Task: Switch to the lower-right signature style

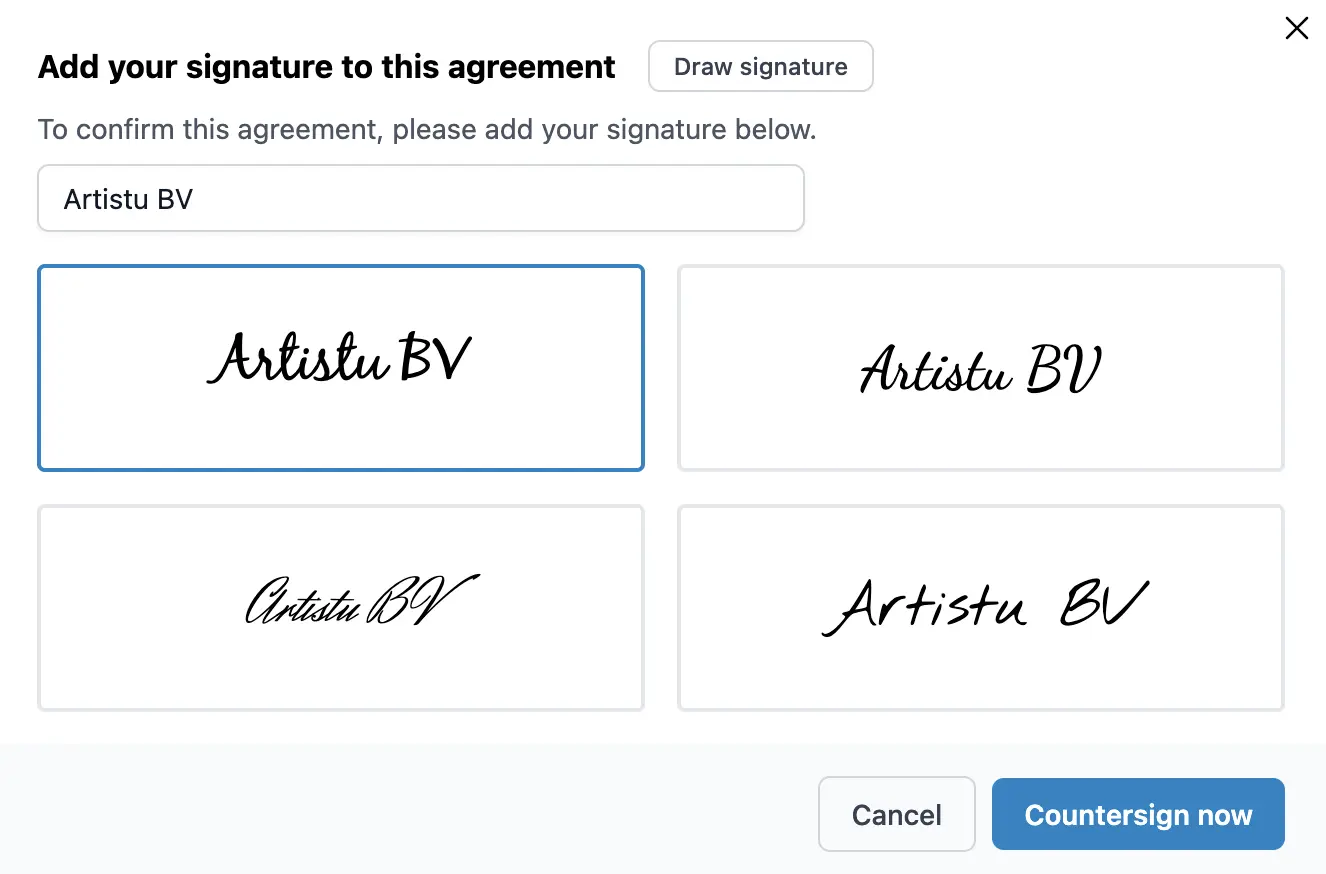Action: coord(980,608)
